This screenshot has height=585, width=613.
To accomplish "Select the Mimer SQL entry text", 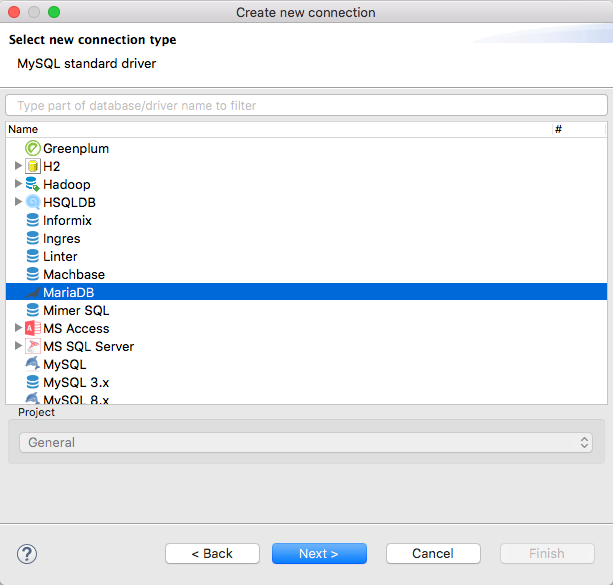I will point(76,310).
